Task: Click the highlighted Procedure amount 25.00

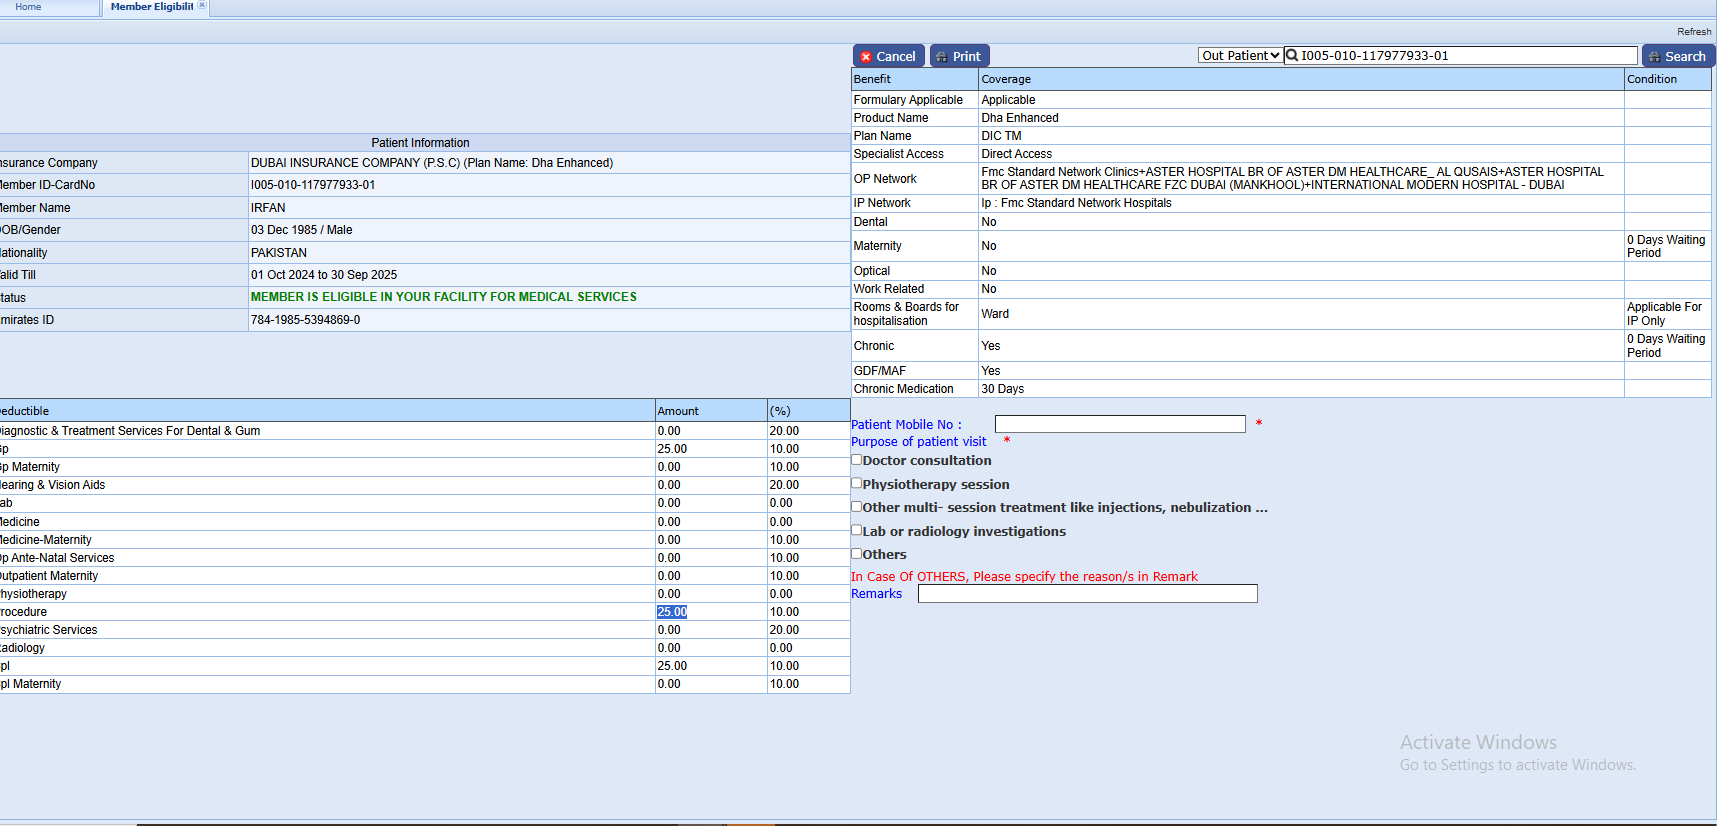Action: coord(672,612)
